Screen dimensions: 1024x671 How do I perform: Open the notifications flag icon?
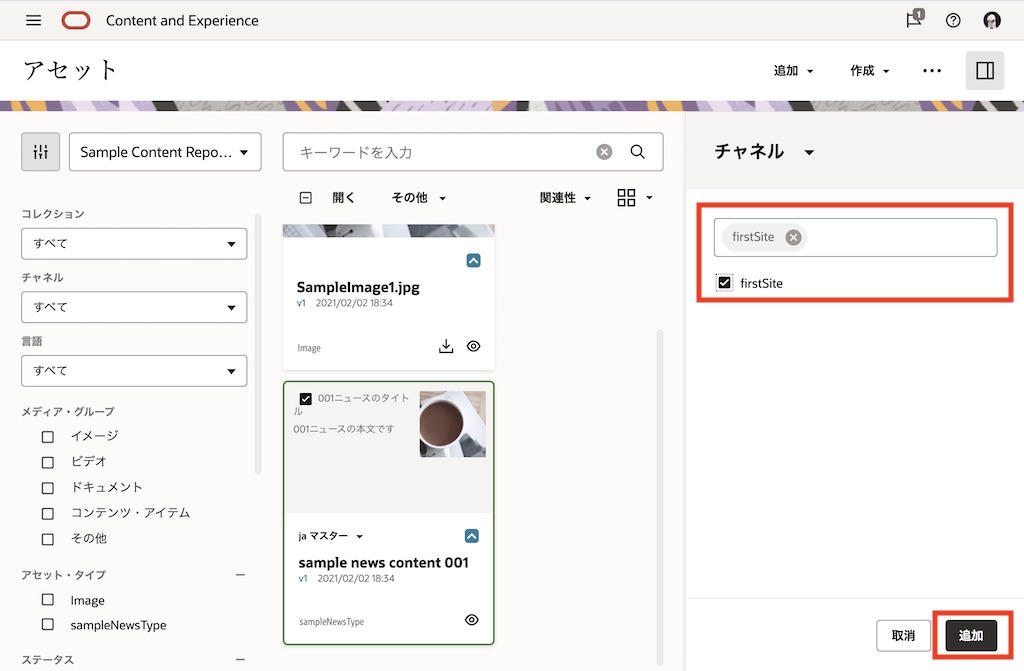click(913, 20)
